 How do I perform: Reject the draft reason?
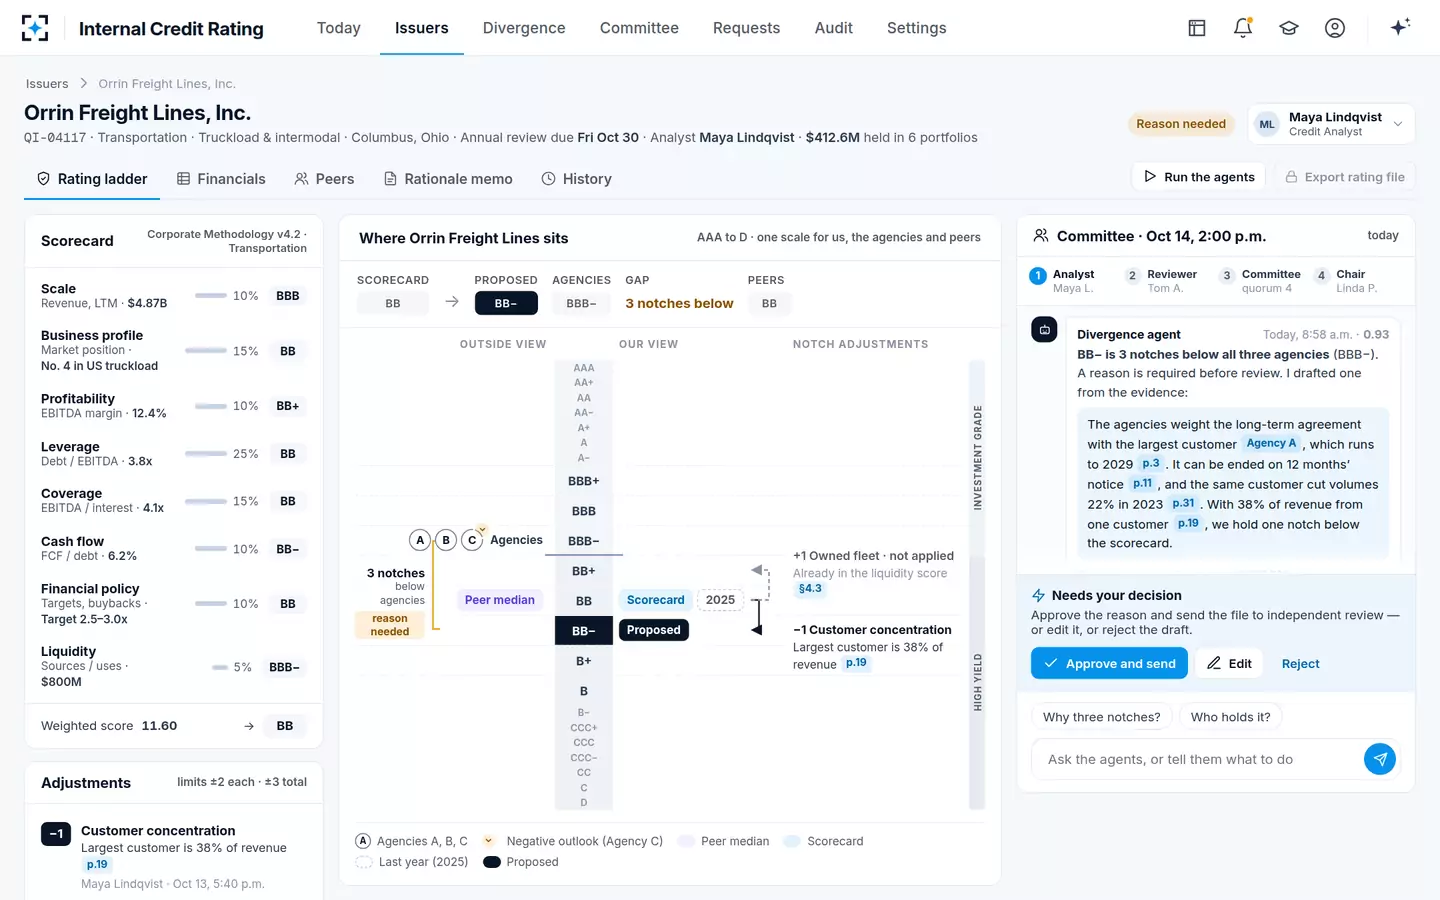click(x=1300, y=664)
